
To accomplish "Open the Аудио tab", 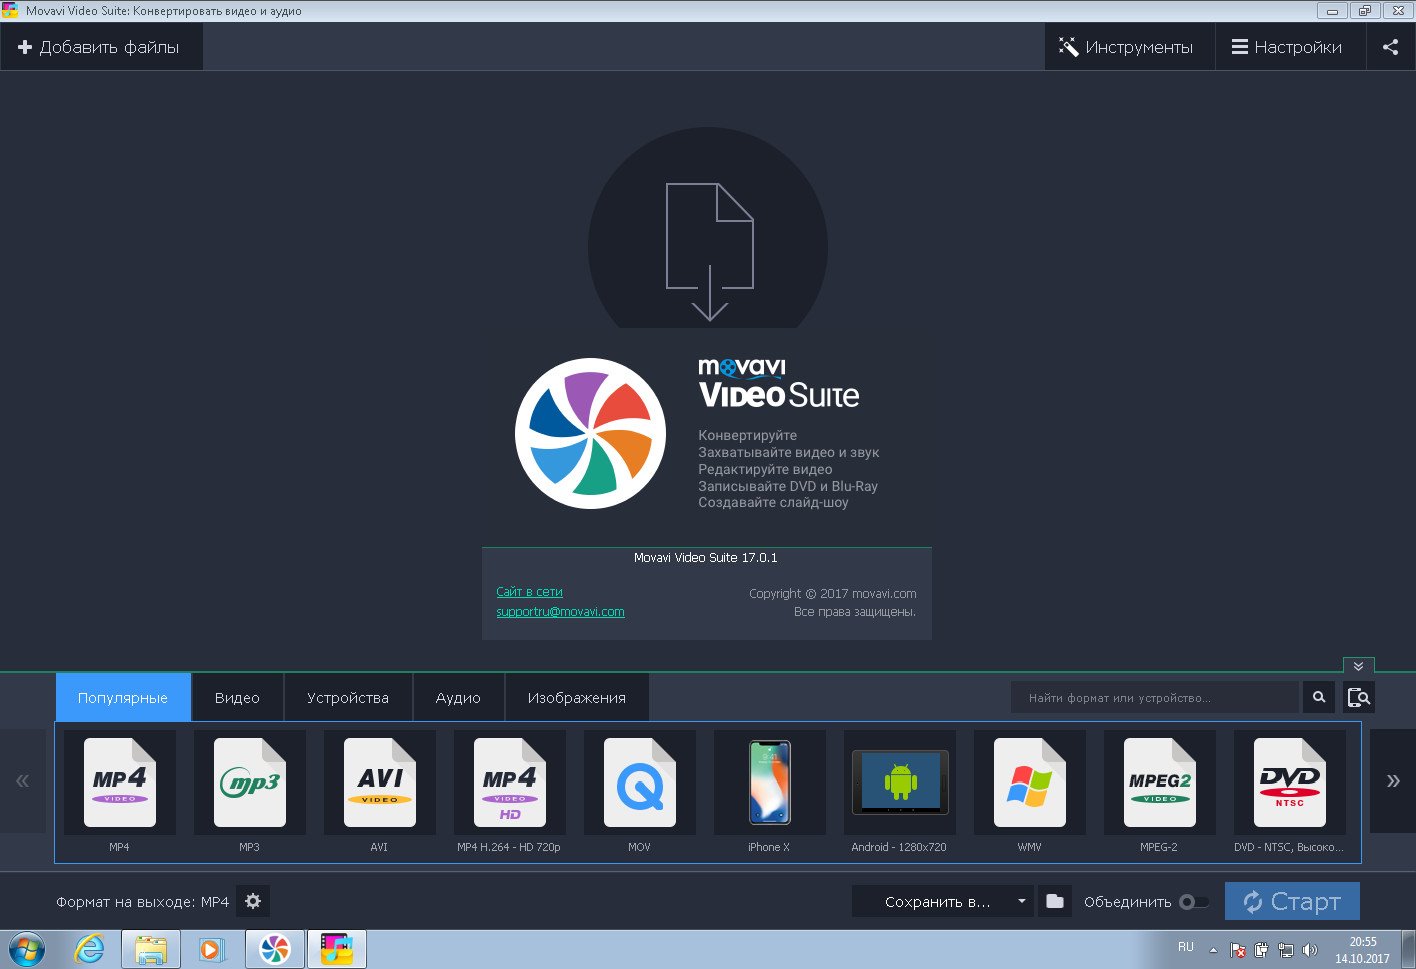I will coord(458,697).
